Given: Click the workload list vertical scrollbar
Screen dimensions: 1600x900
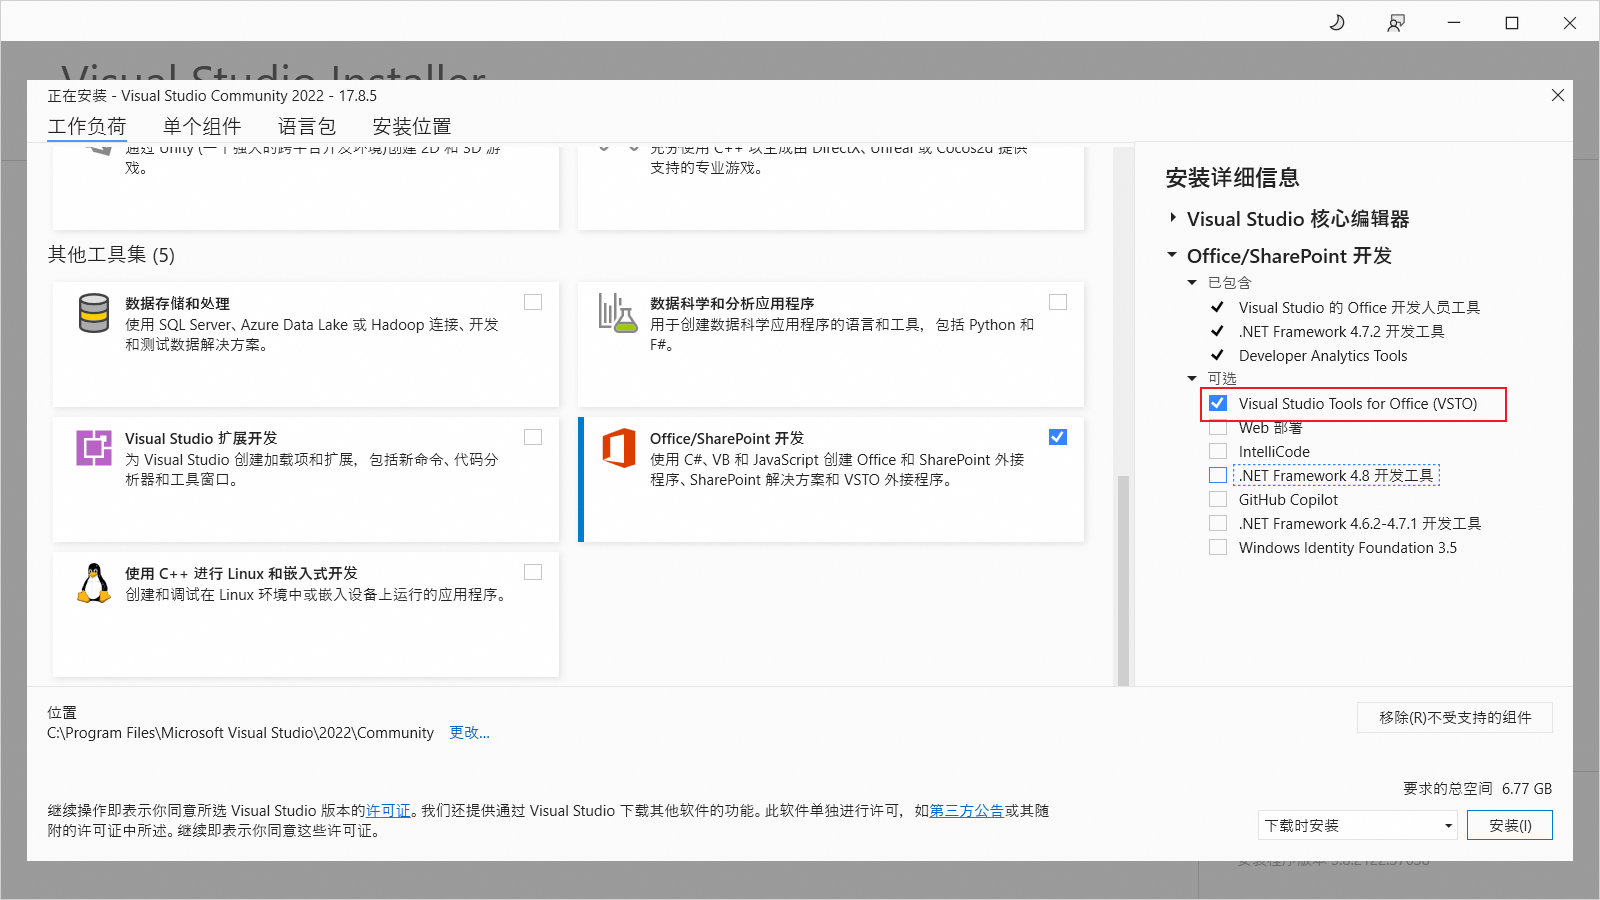Looking at the screenshot, I should [x=1123, y=580].
